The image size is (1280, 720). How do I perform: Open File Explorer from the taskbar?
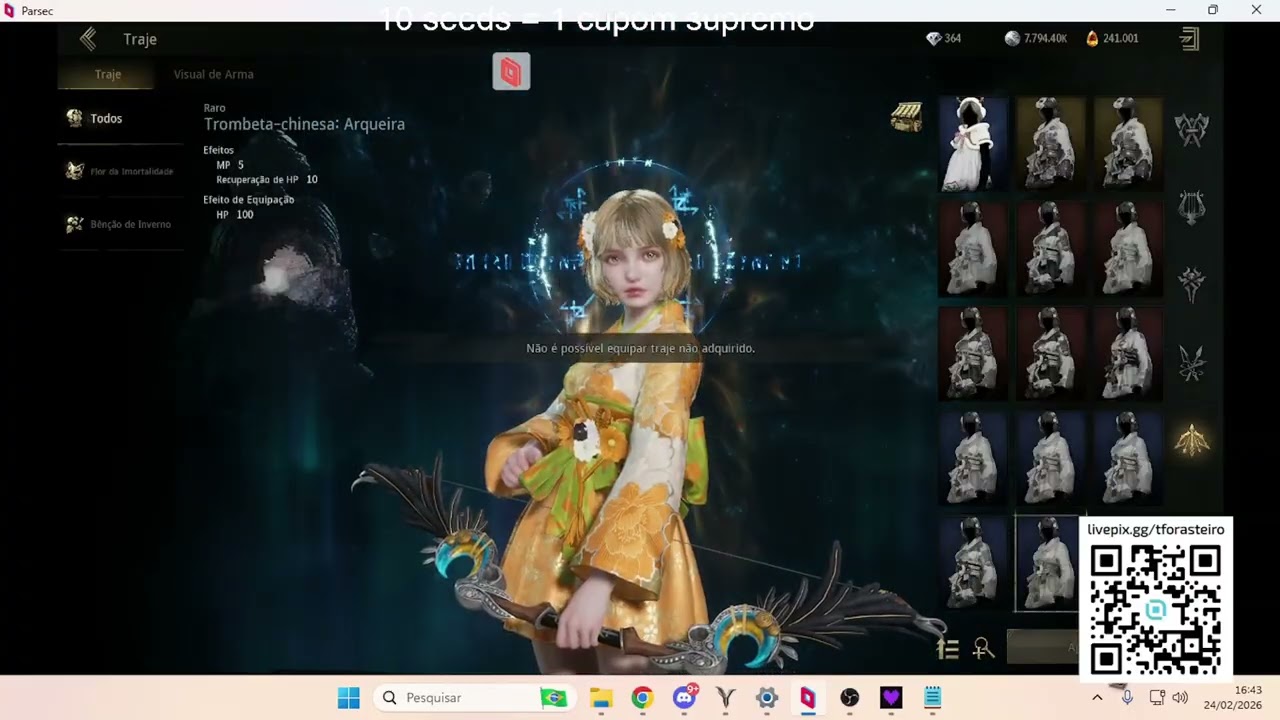(601, 698)
